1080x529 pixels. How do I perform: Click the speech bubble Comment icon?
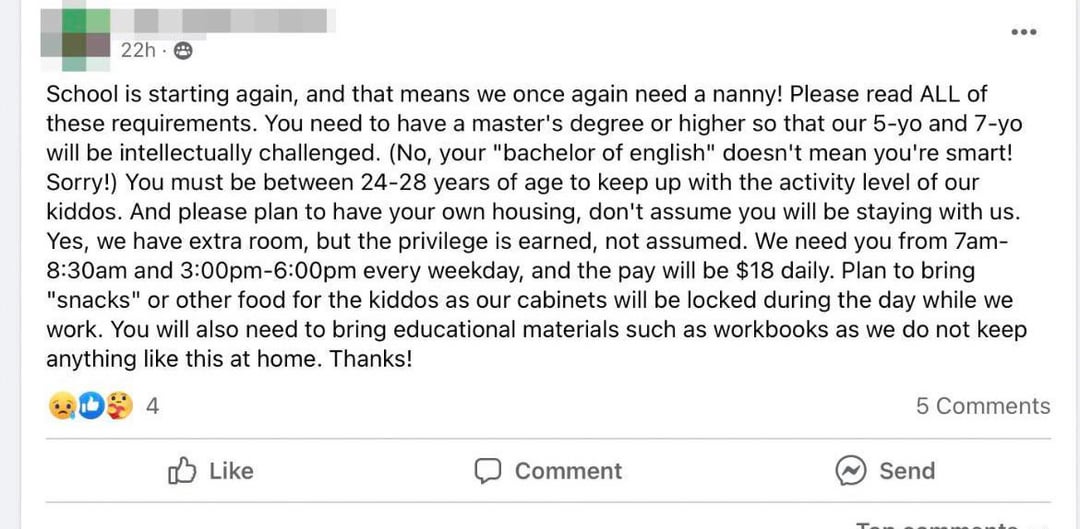point(488,471)
